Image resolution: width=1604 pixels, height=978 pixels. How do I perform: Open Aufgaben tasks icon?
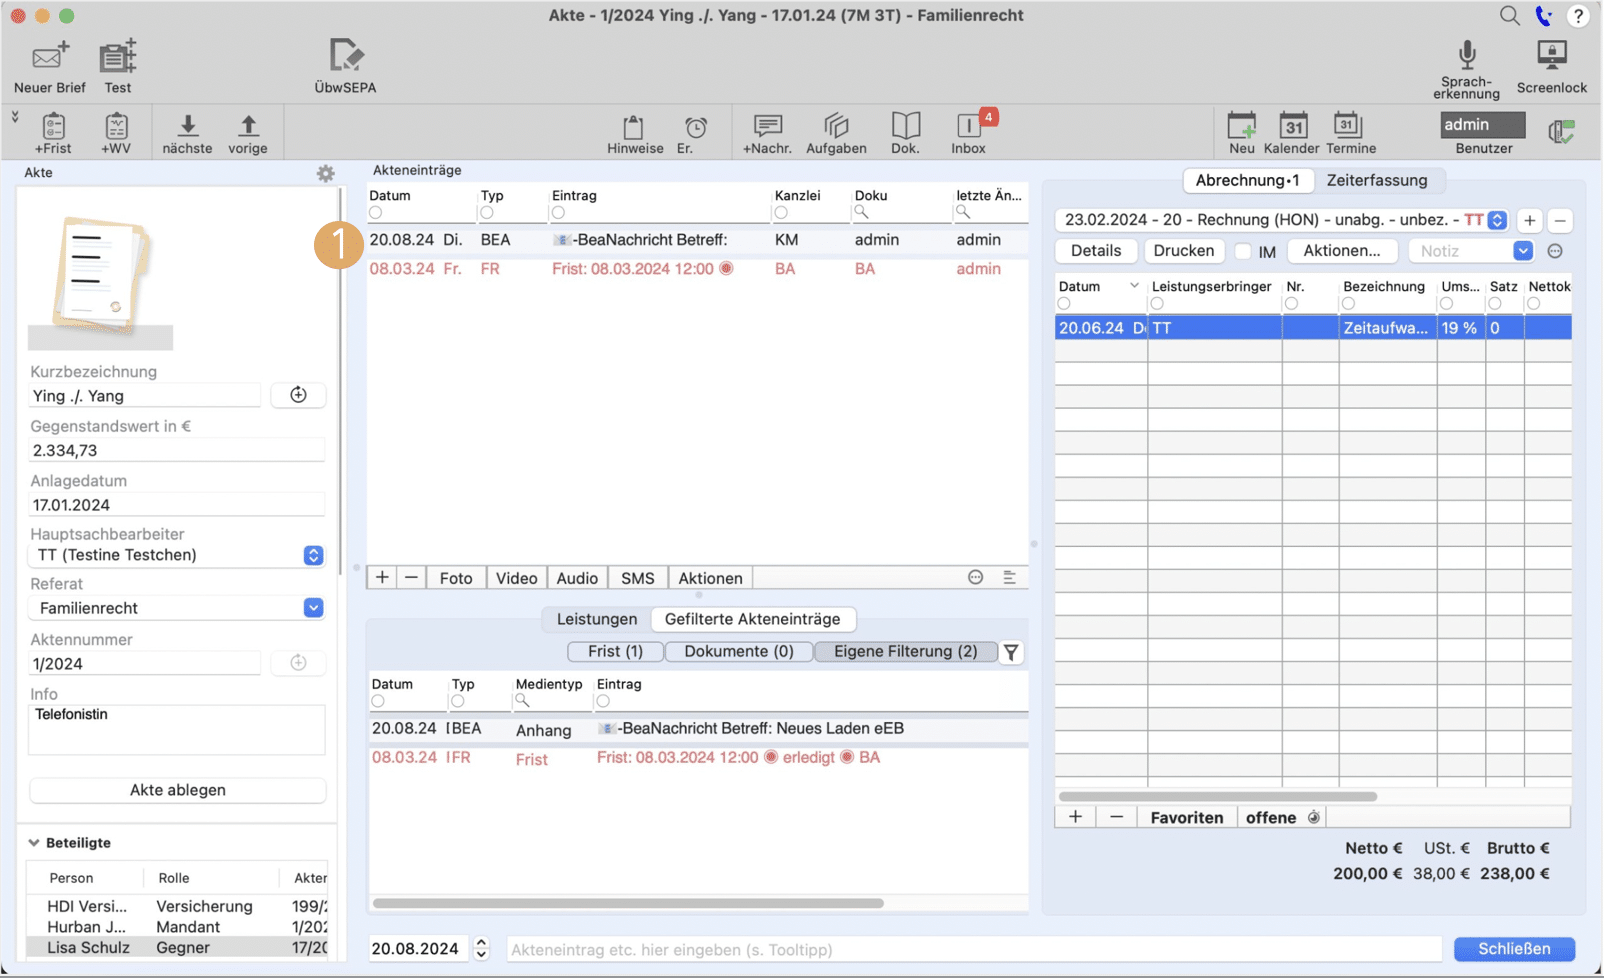(836, 126)
